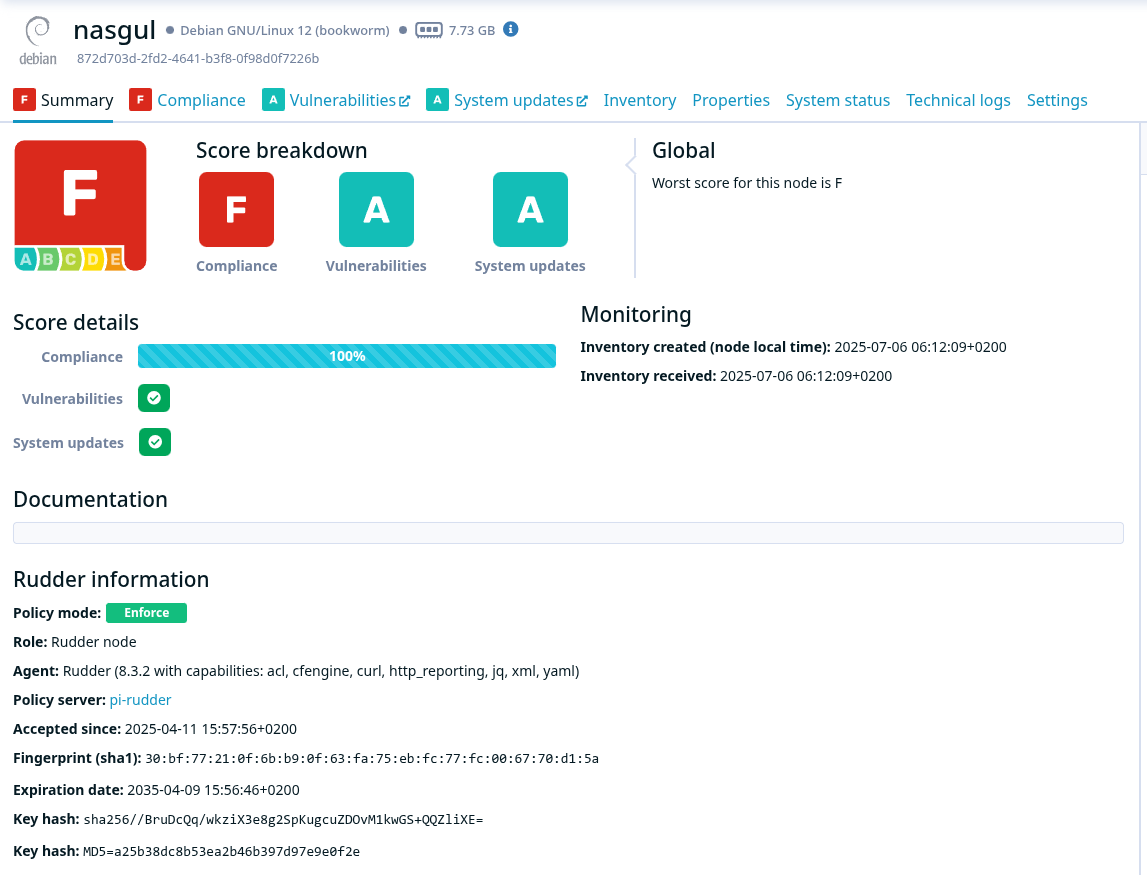The image size is (1147, 875).
Task: Click the A badge on Vulnerabilities tab
Action: tap(273, 99)
